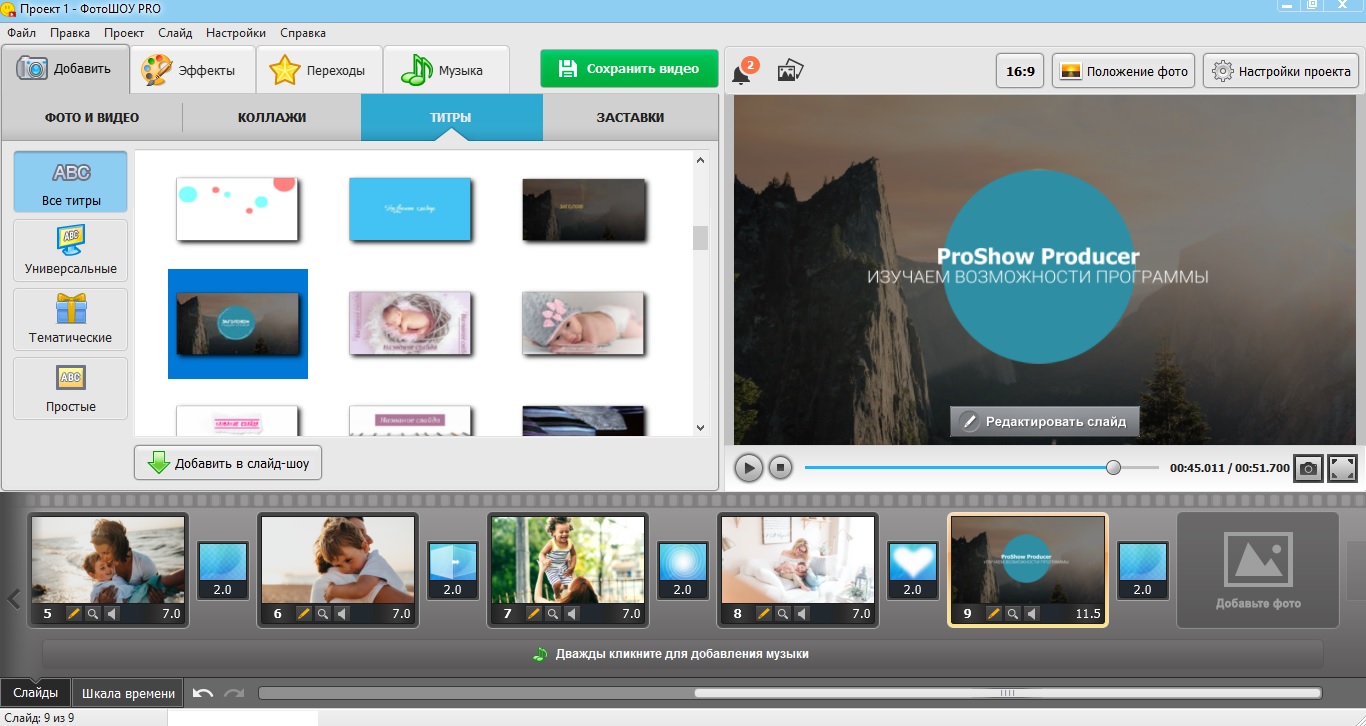Click the sound icon on slide 8
The image size is (1366, 726).
(x=802, y=614)
